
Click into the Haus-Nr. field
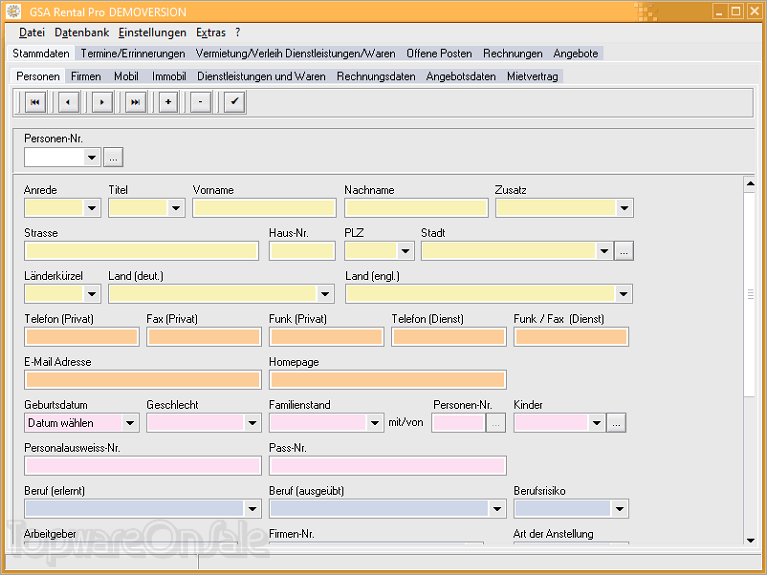click(x=302, y=251)
